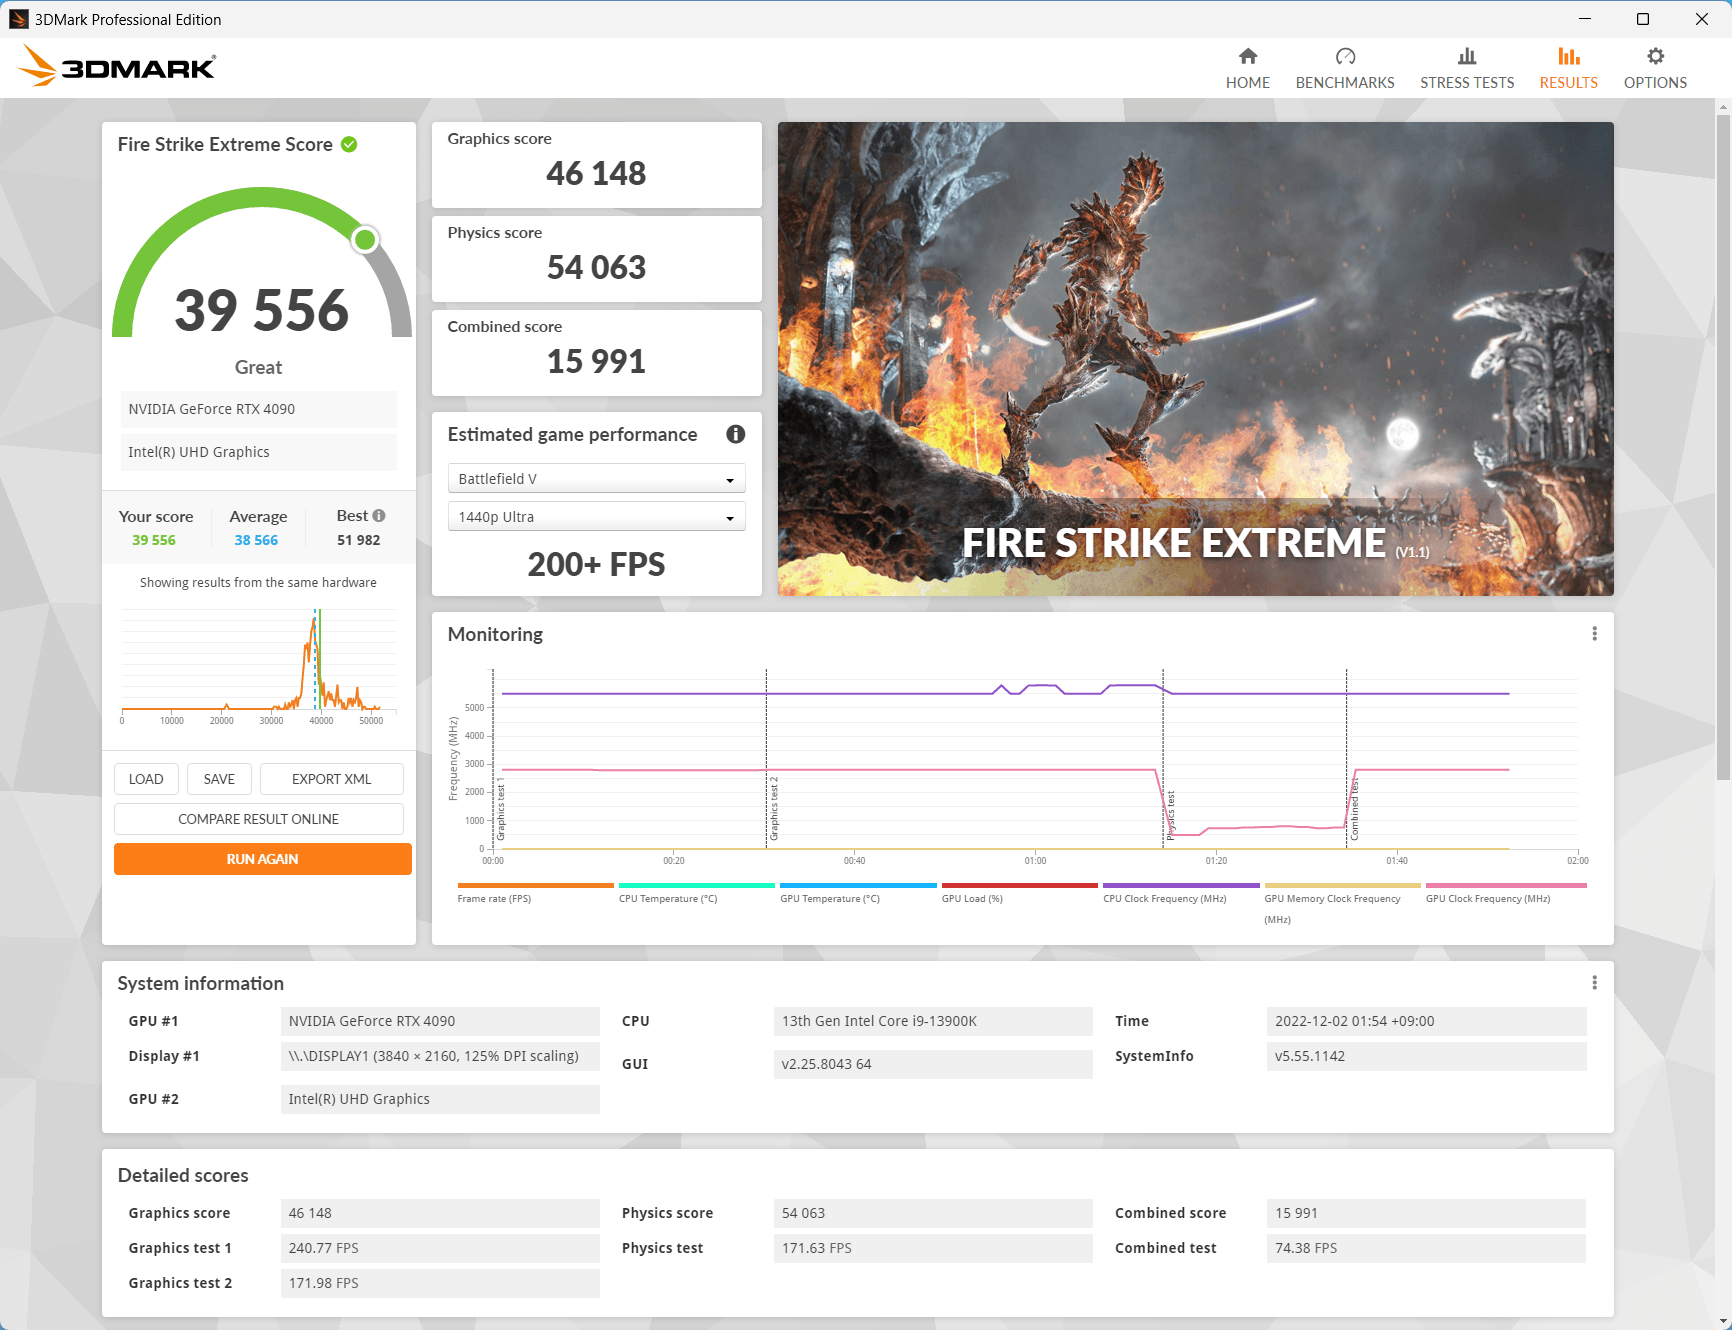Image resolution: width=1732 pixels, height=1330 pixels.
Task: Toggle CPU Clock Frequency legend swatch
Action: [1181, 885]
